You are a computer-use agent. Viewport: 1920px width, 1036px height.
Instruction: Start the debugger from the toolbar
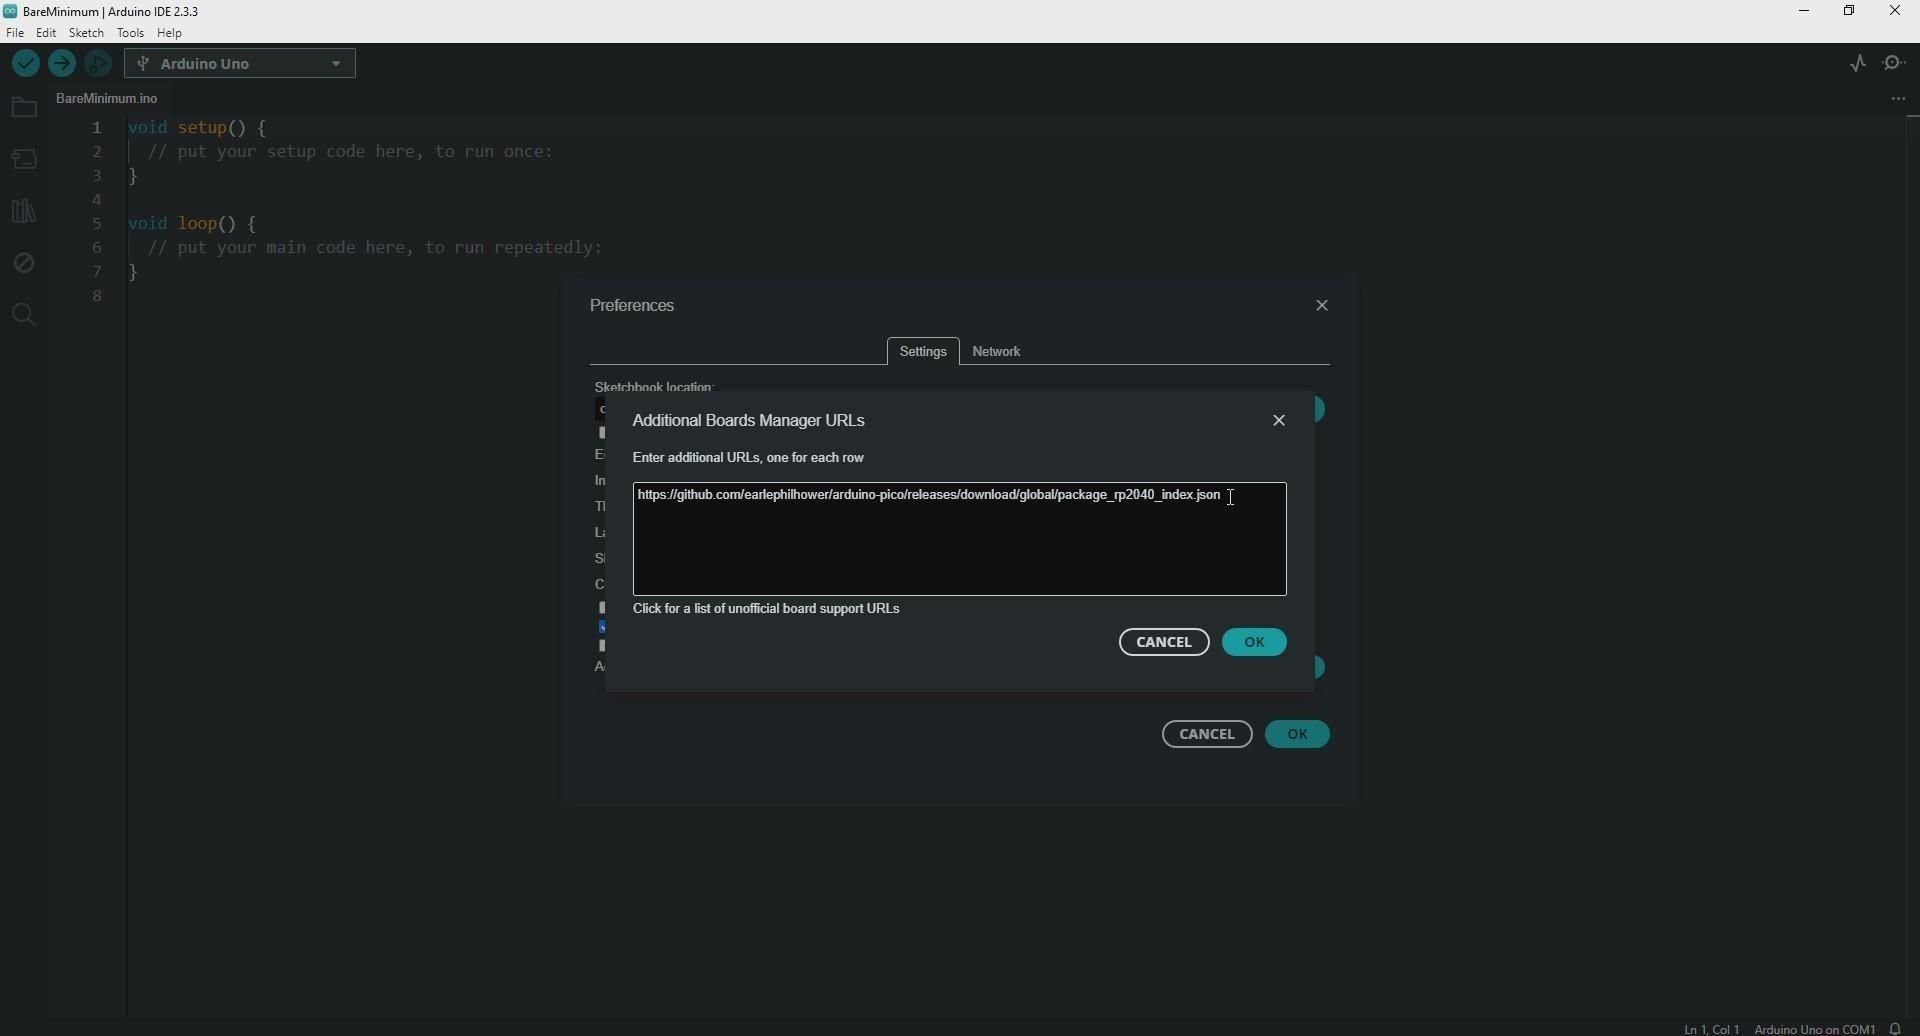(x=98, y=64)
